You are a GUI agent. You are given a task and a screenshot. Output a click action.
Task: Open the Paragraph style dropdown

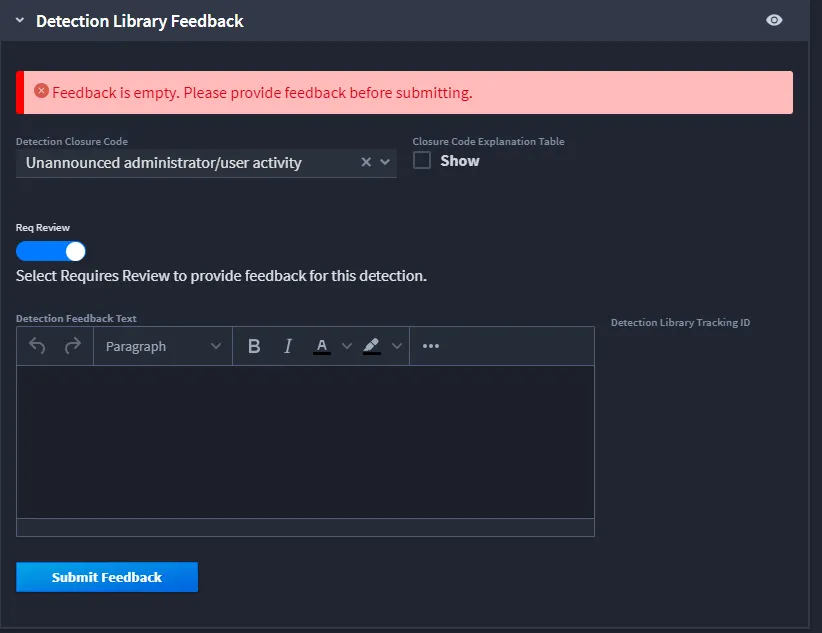(x=163, y=346)
